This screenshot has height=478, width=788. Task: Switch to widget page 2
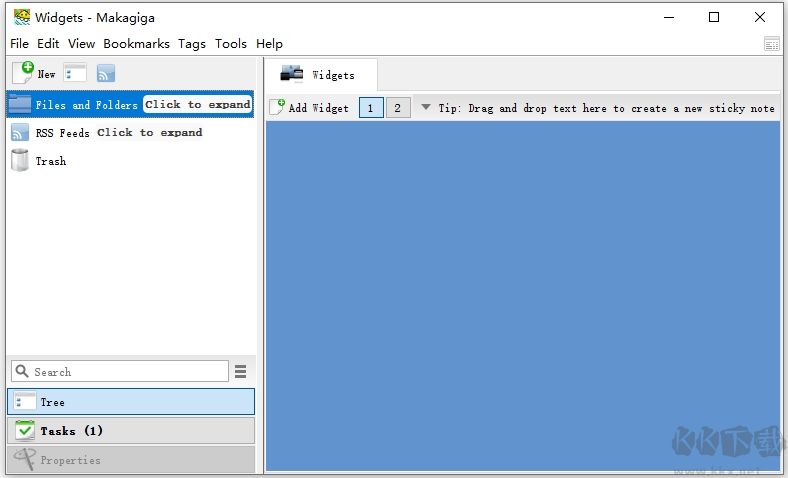click(x=398, y=108)
